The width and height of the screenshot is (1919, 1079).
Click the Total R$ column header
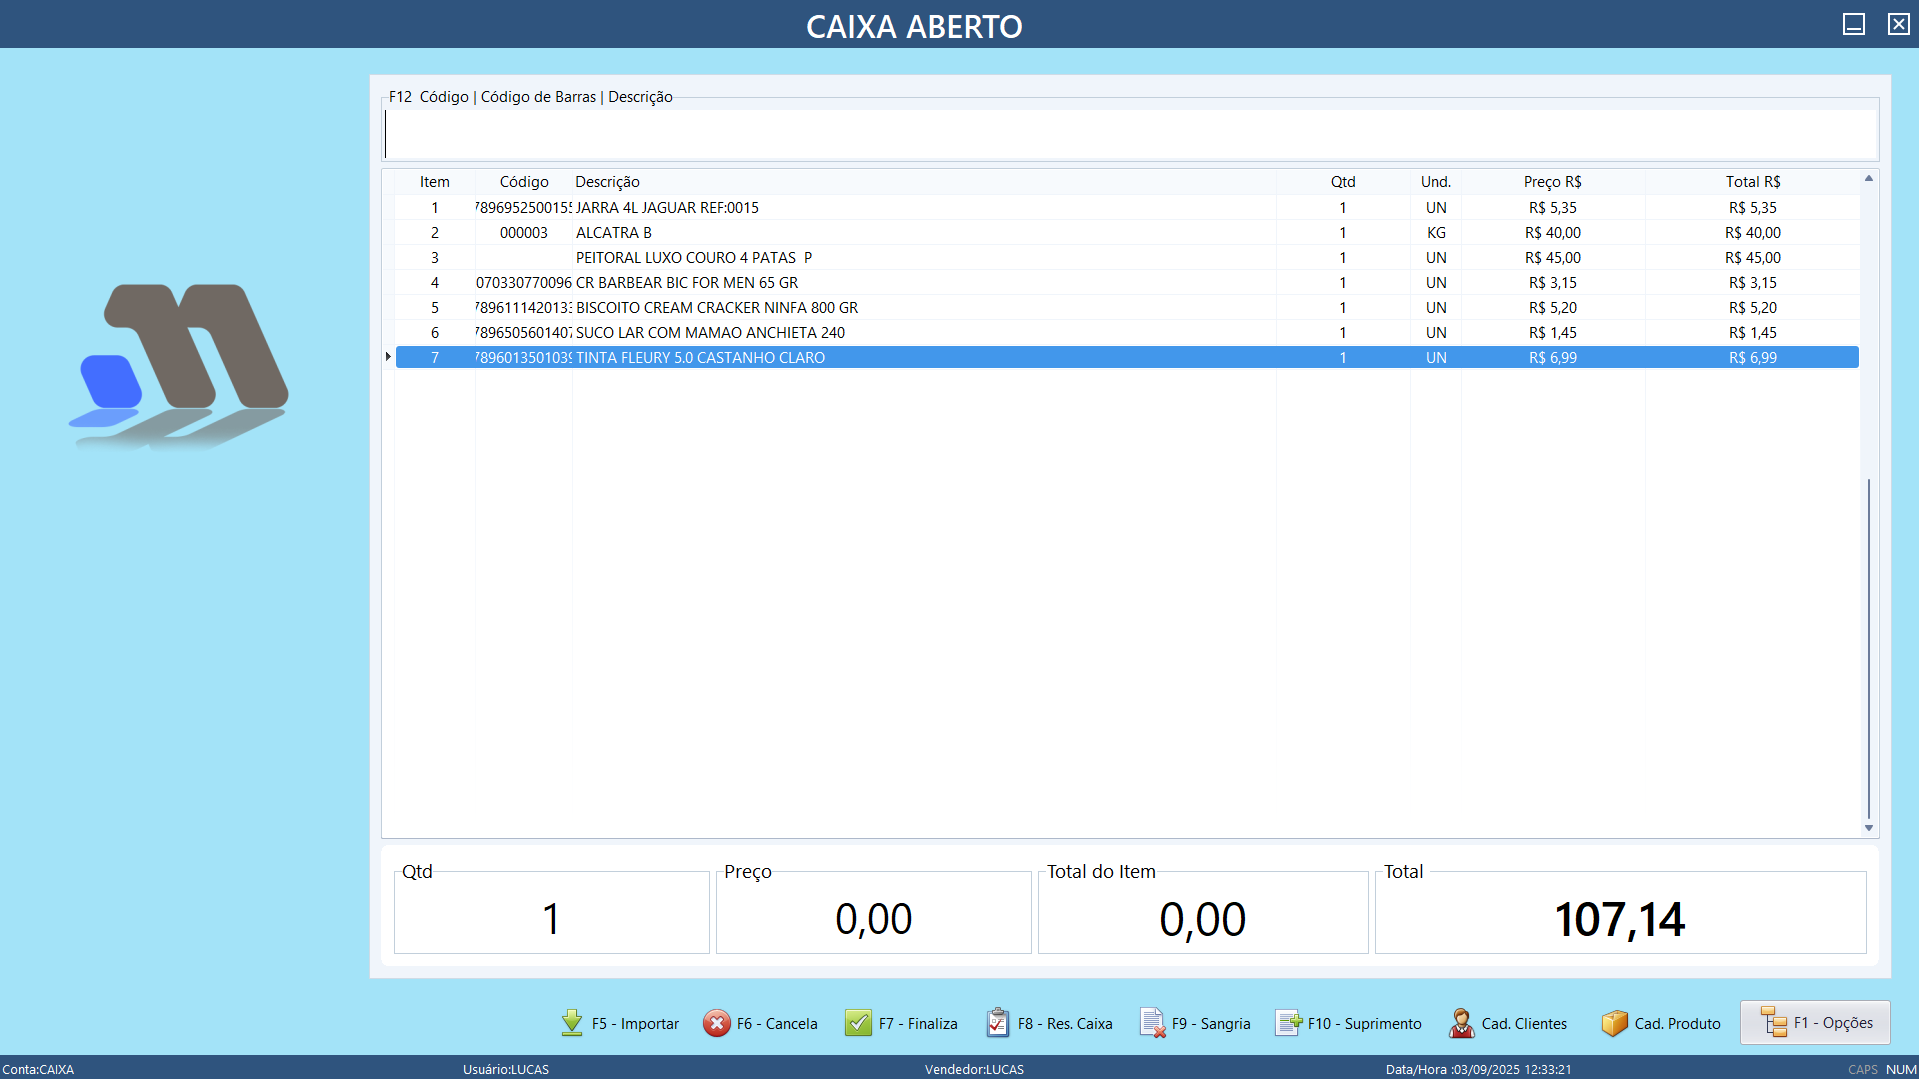click(1752, 182)
